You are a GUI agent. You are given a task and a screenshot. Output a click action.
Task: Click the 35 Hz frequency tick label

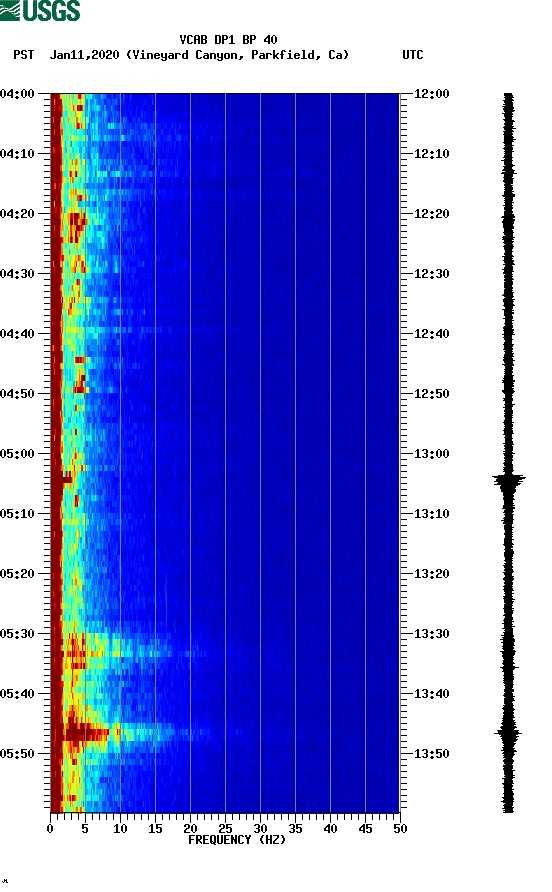[295, 829]
